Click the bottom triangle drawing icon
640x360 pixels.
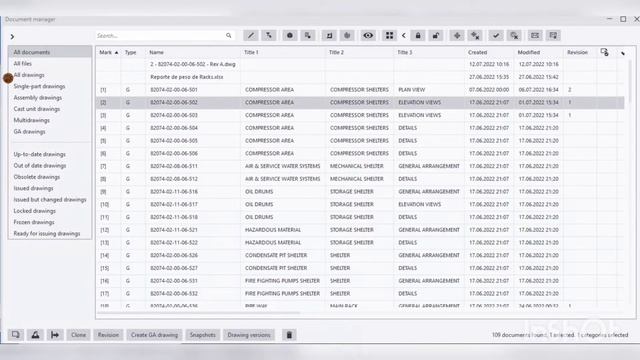point(35,335)
